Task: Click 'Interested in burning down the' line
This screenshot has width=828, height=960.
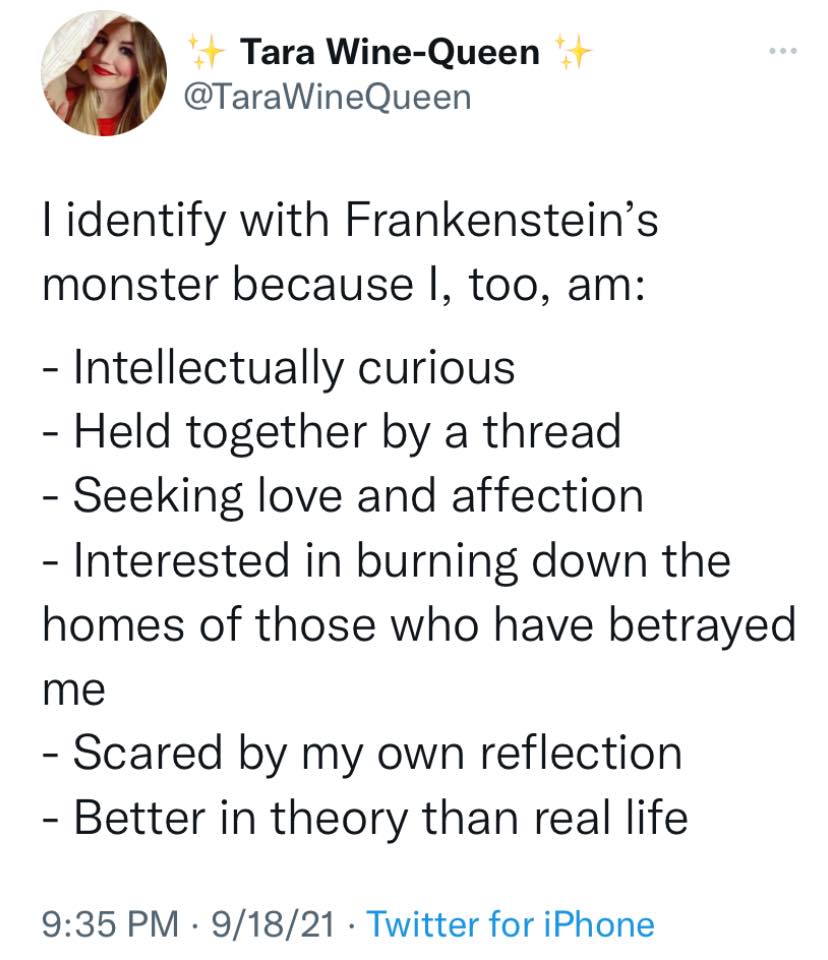Action: [x=386, y=560]
